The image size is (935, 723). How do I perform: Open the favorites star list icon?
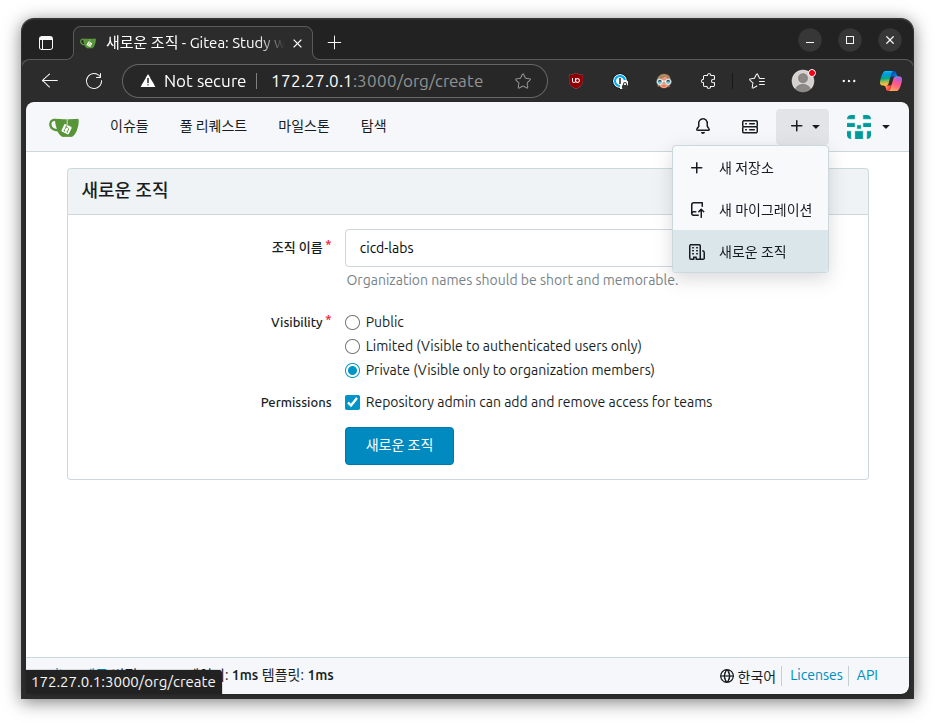(x=757, y=81)
